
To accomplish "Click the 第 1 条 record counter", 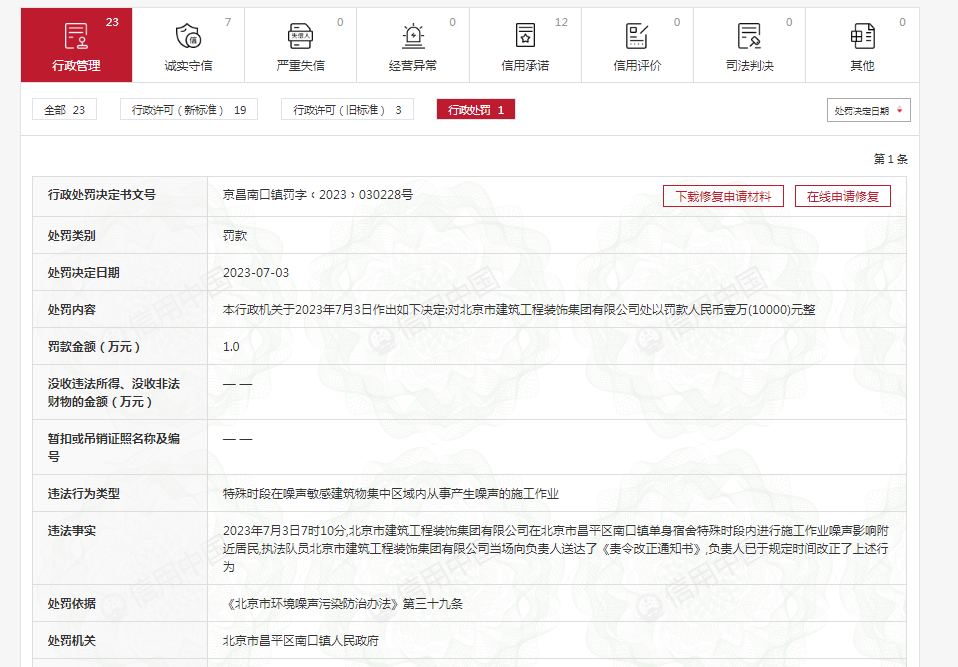I will 890,159.
